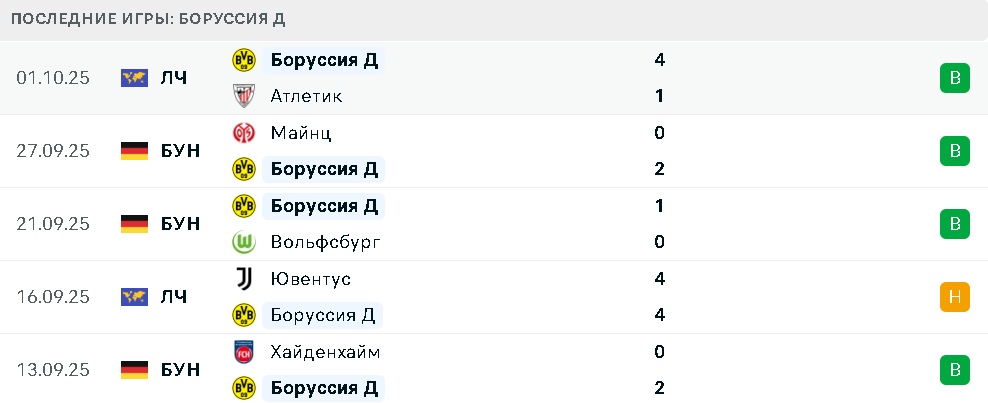
Task: Click the win badge for the Wolfsburg match
Action: pos(954,224)
